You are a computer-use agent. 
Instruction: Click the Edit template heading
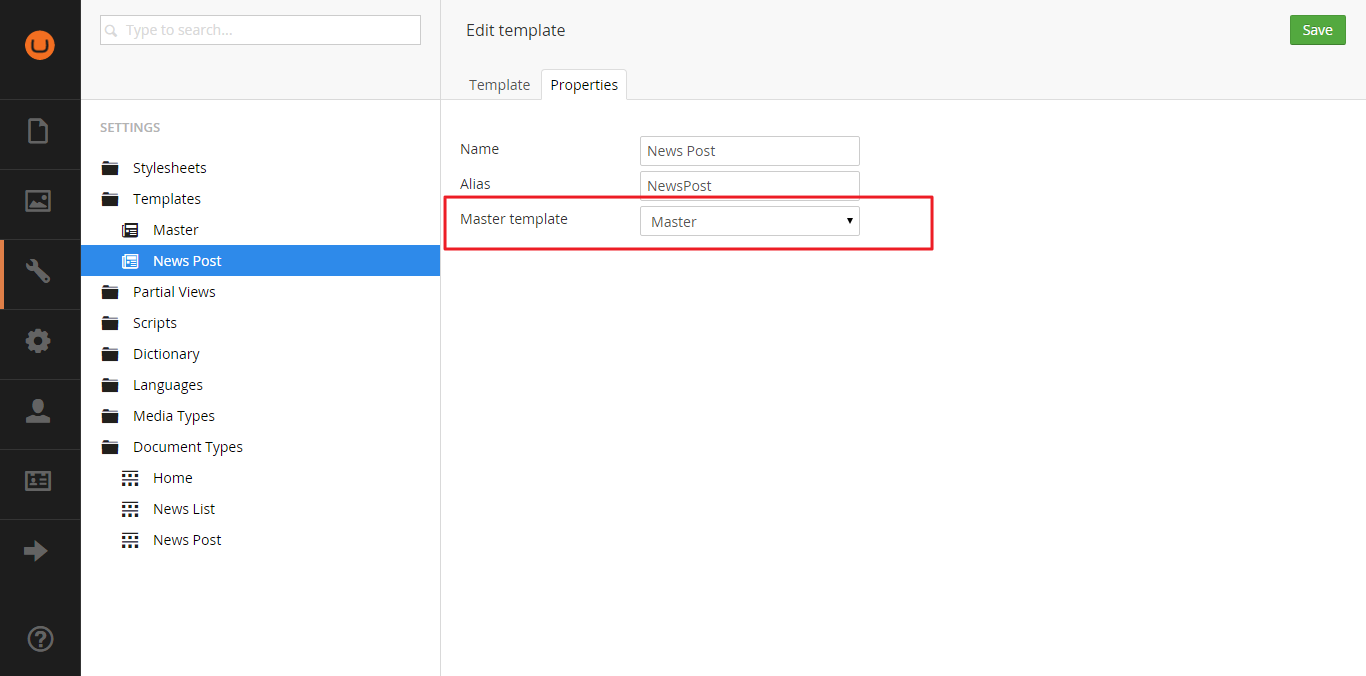[516, 30]
